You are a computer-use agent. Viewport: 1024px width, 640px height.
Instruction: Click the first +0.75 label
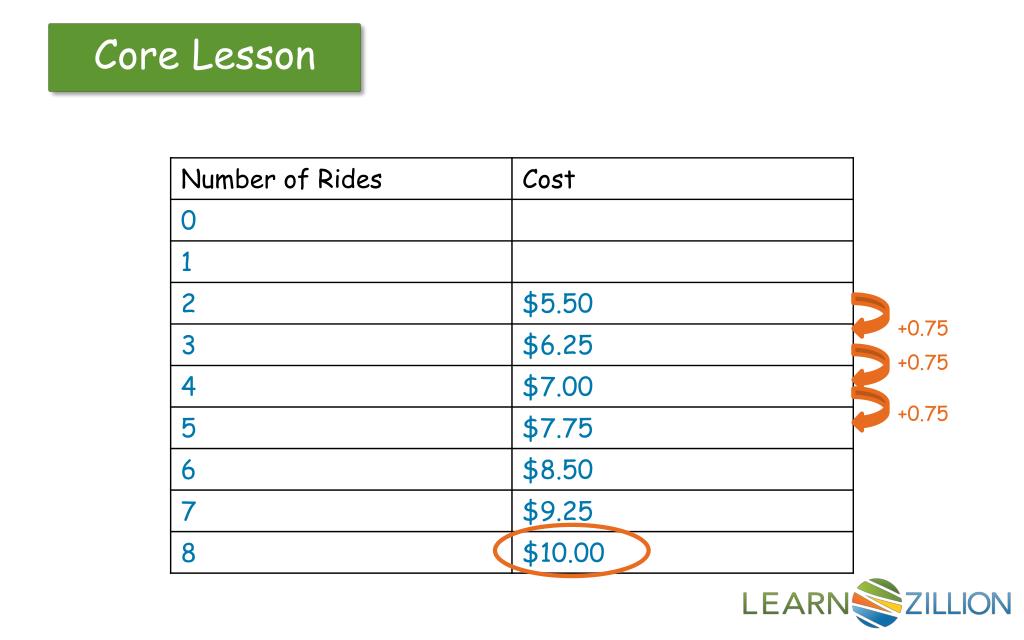coord(922,328)
